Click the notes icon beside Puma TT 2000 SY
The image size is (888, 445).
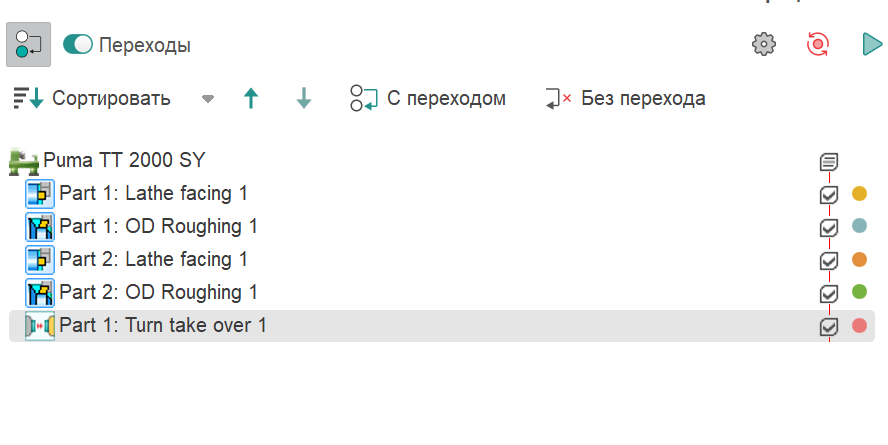pyautogui.click(x=828, y=161)
